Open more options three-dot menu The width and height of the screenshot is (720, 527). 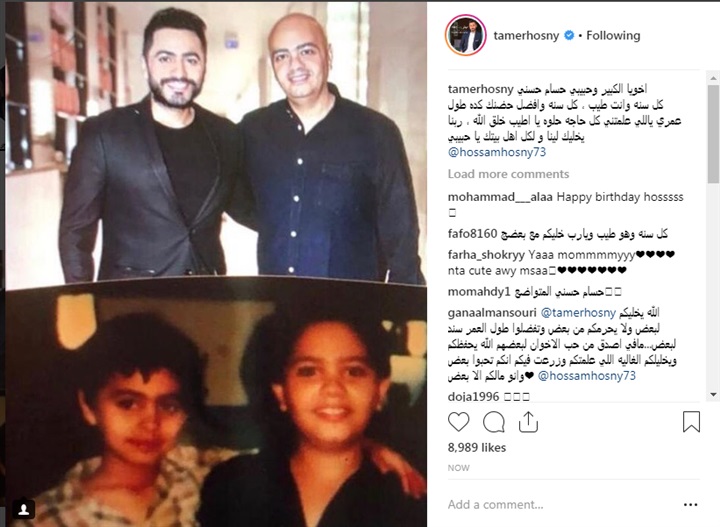[691, 505]
